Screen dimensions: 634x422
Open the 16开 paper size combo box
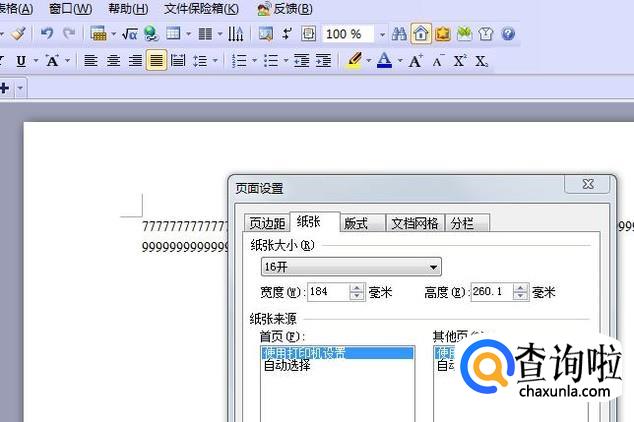[x=351, y=267]
